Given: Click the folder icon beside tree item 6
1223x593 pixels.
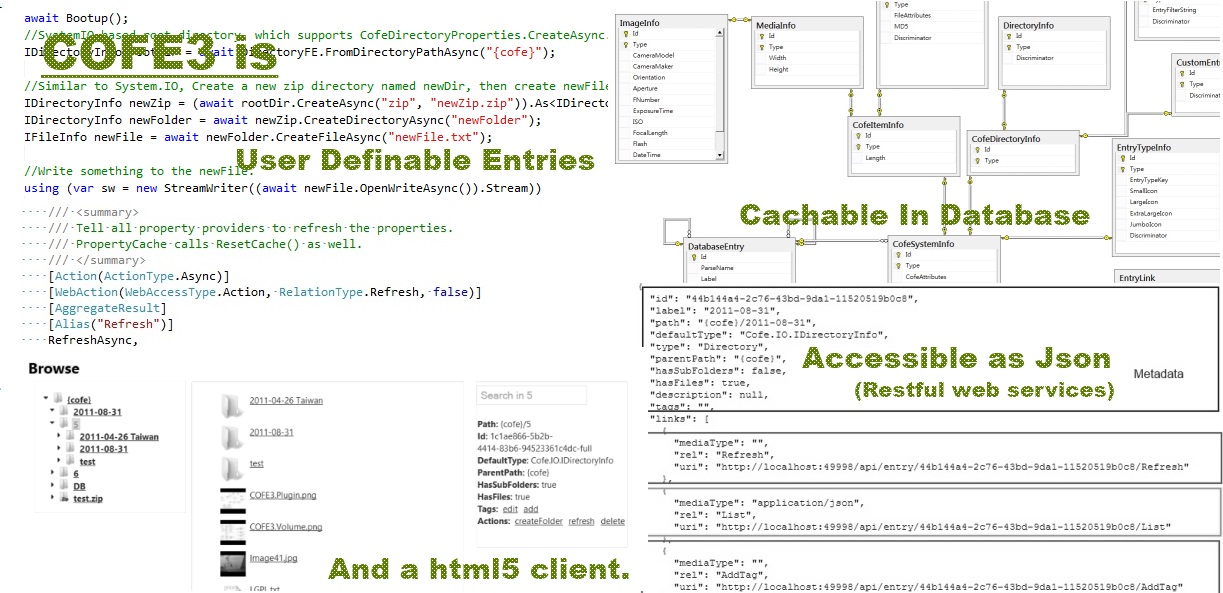Looking at the screenshot, I should tap(64, 472).
